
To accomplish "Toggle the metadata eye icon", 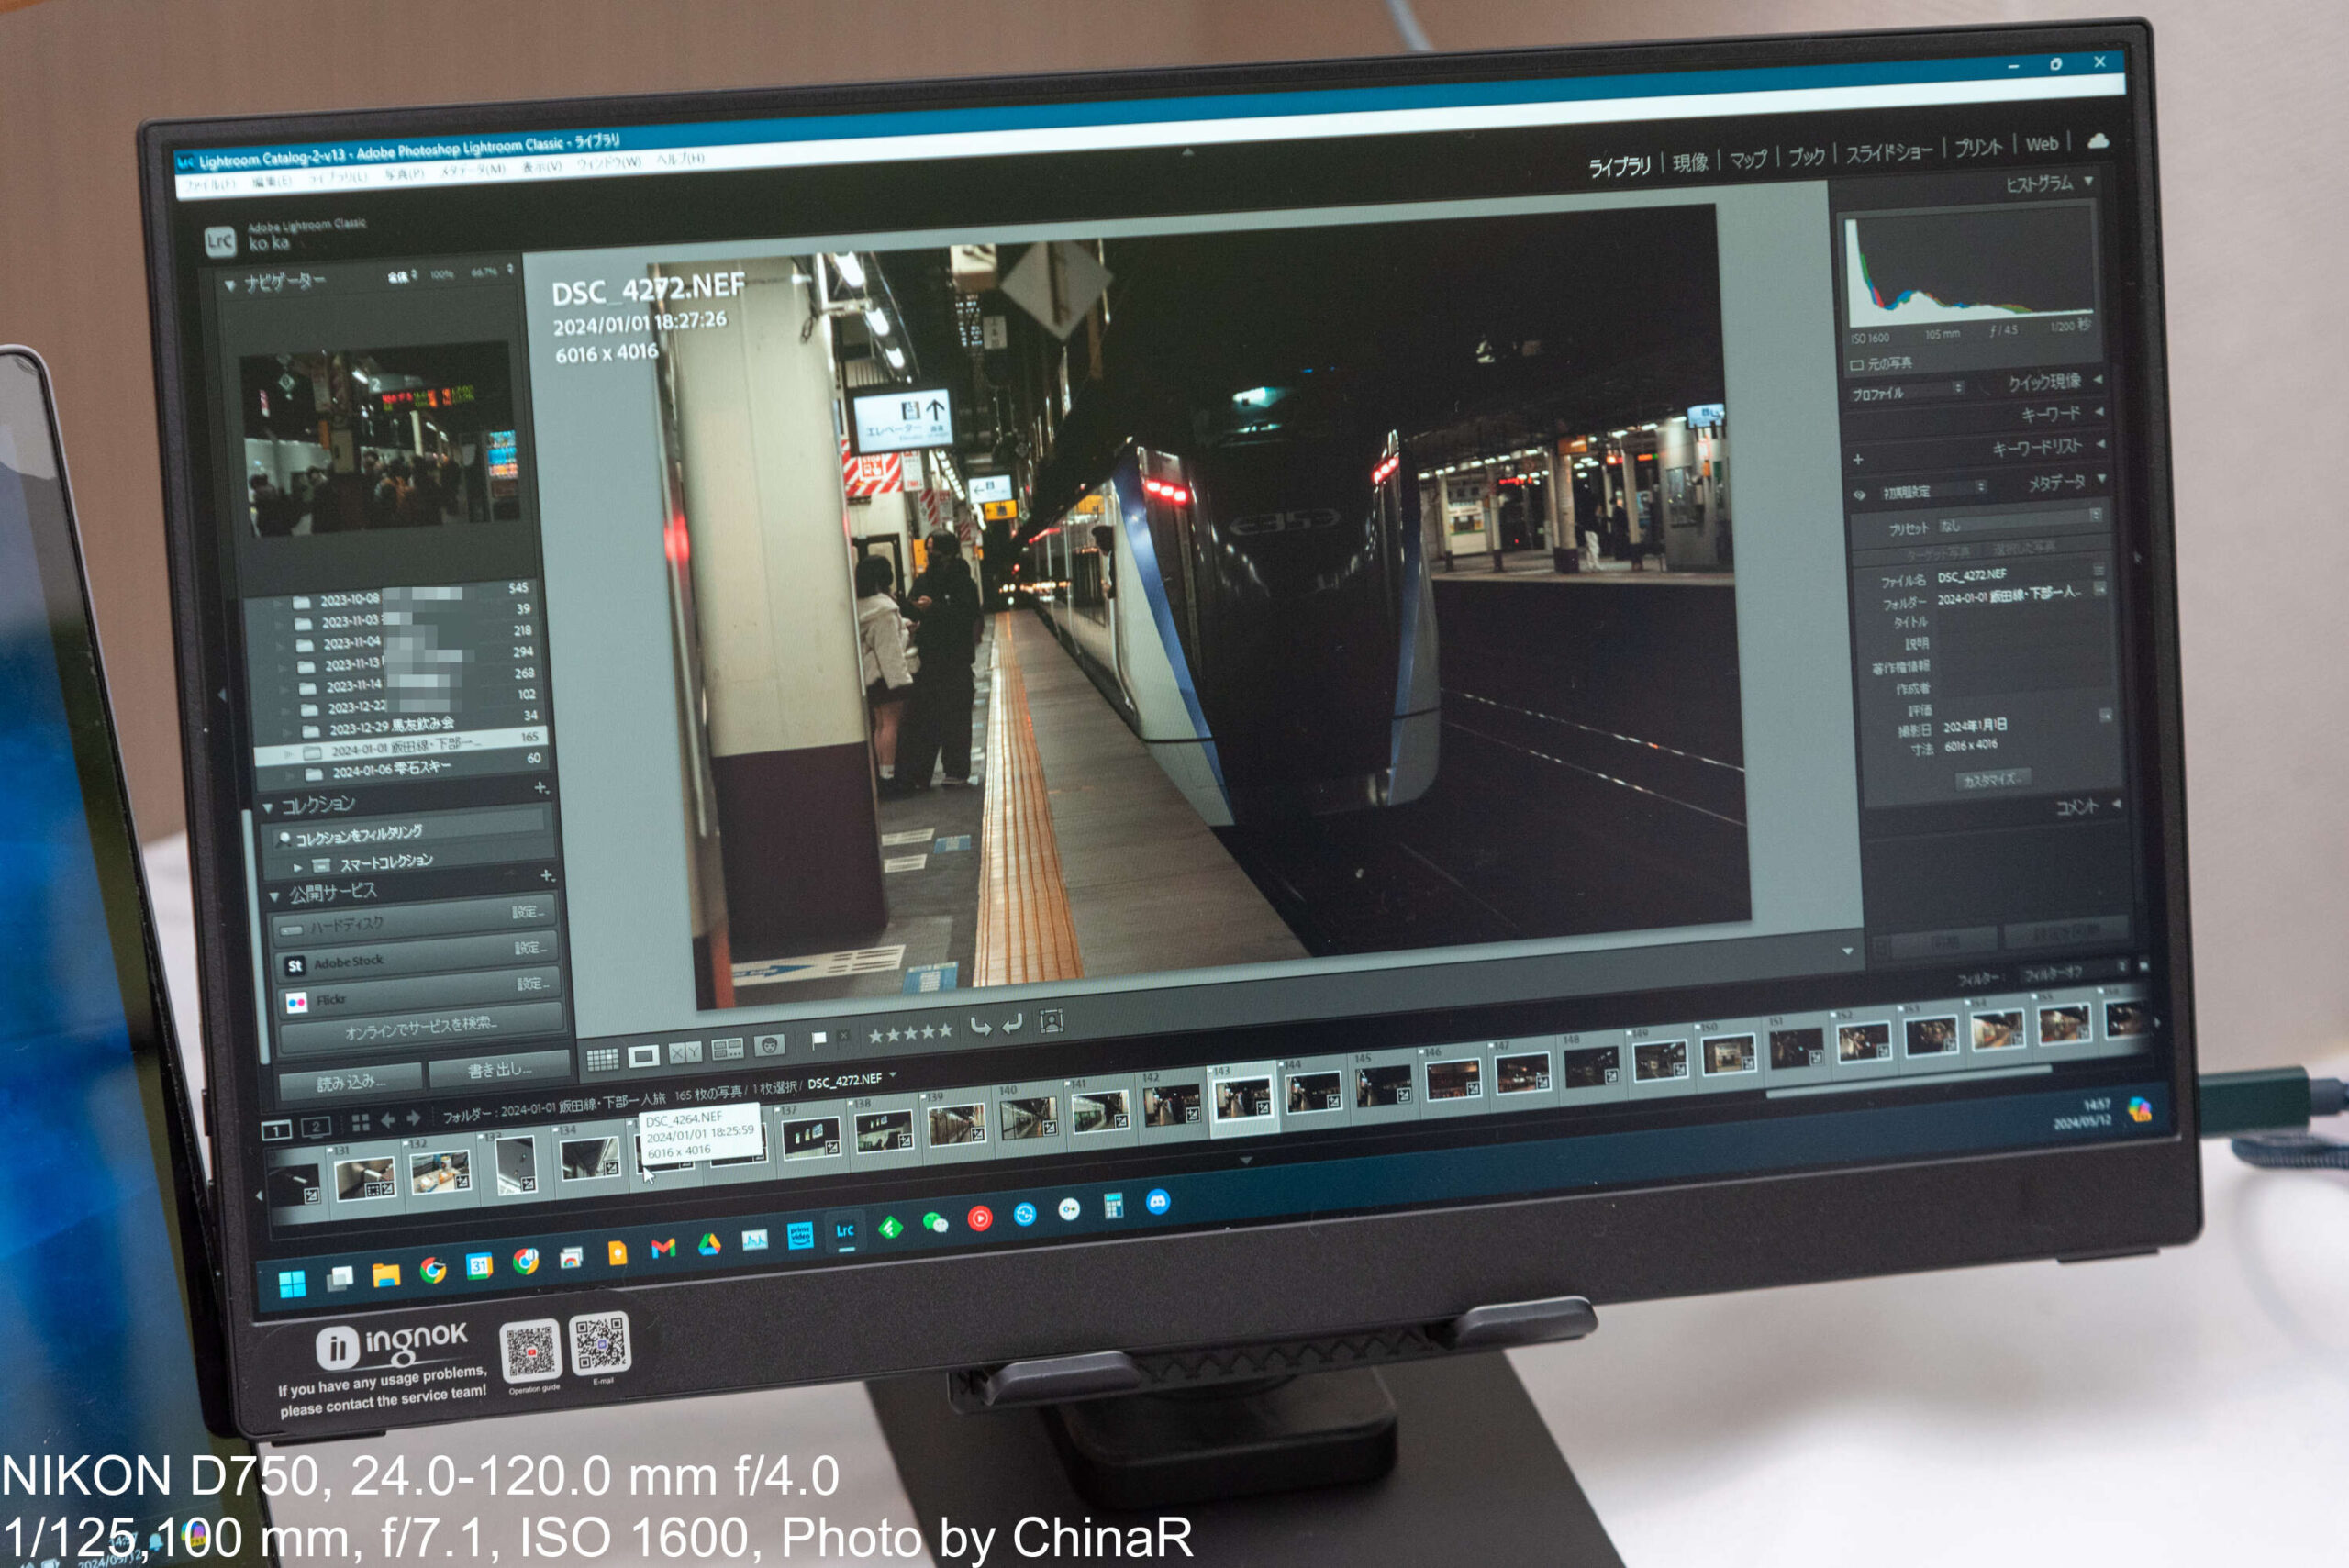I will click(x=1860, y=494).
